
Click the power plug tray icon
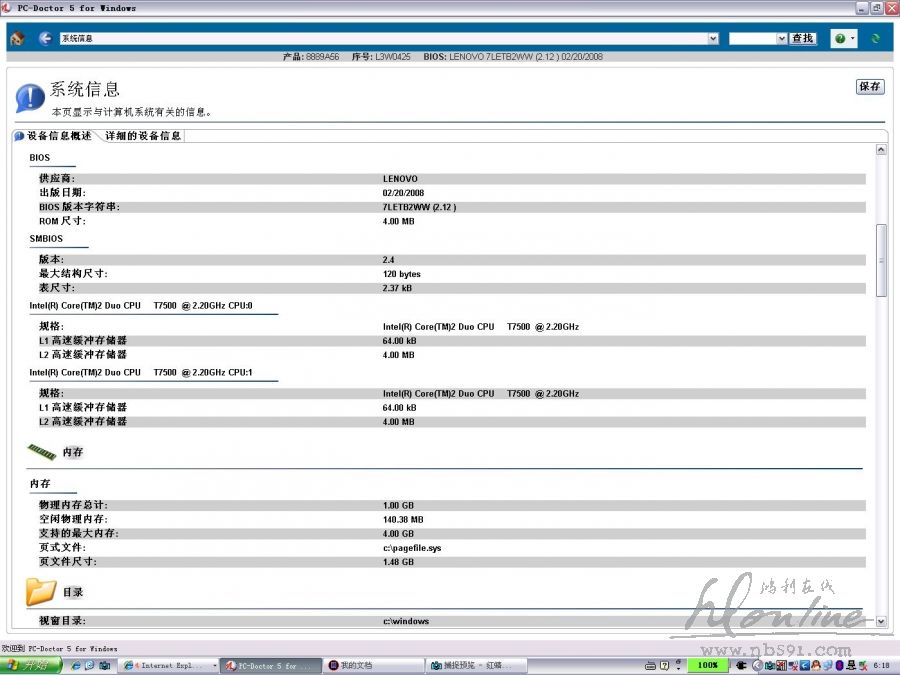(741, 665)
